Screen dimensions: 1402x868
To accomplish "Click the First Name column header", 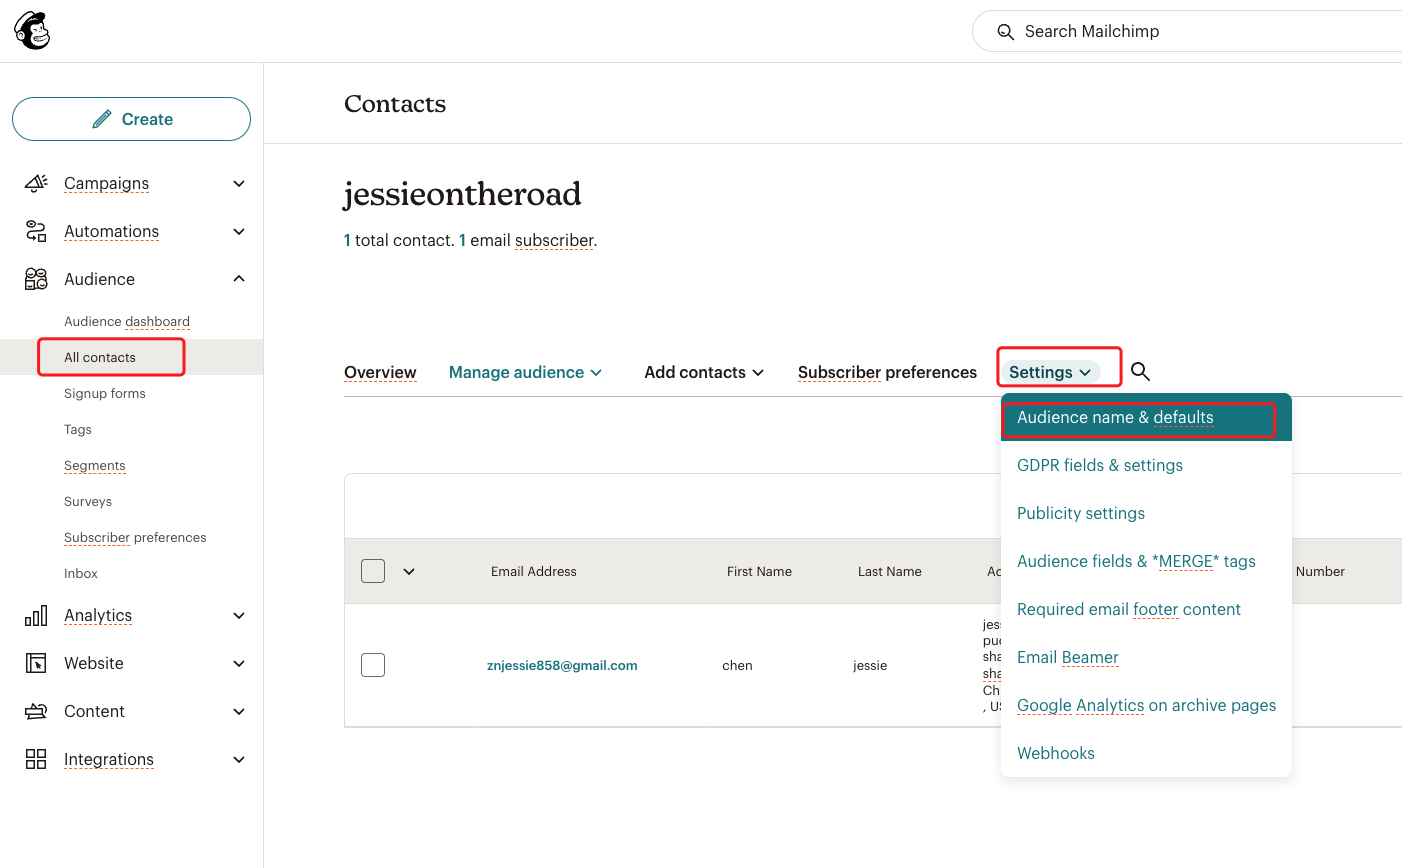I will click(759, 571).
